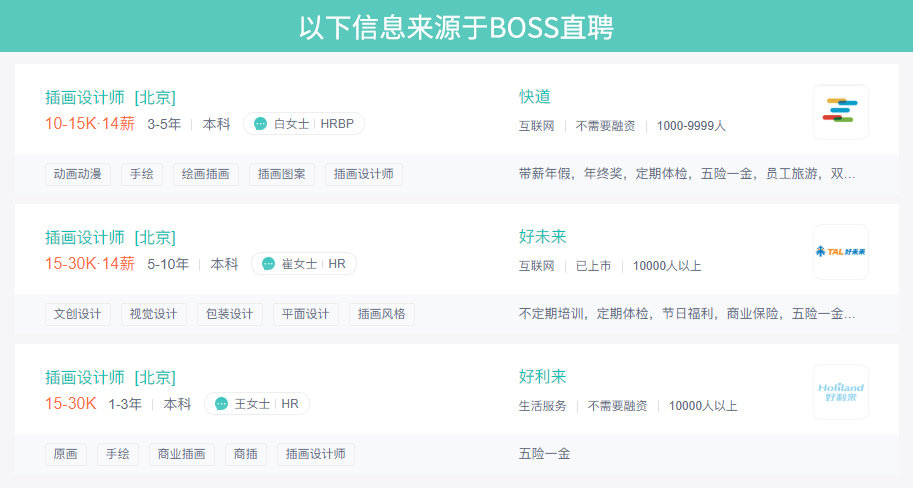Select the 包装设计 skill tag
The height and width of the screenshot is (488, 913).
coord(229,314)
